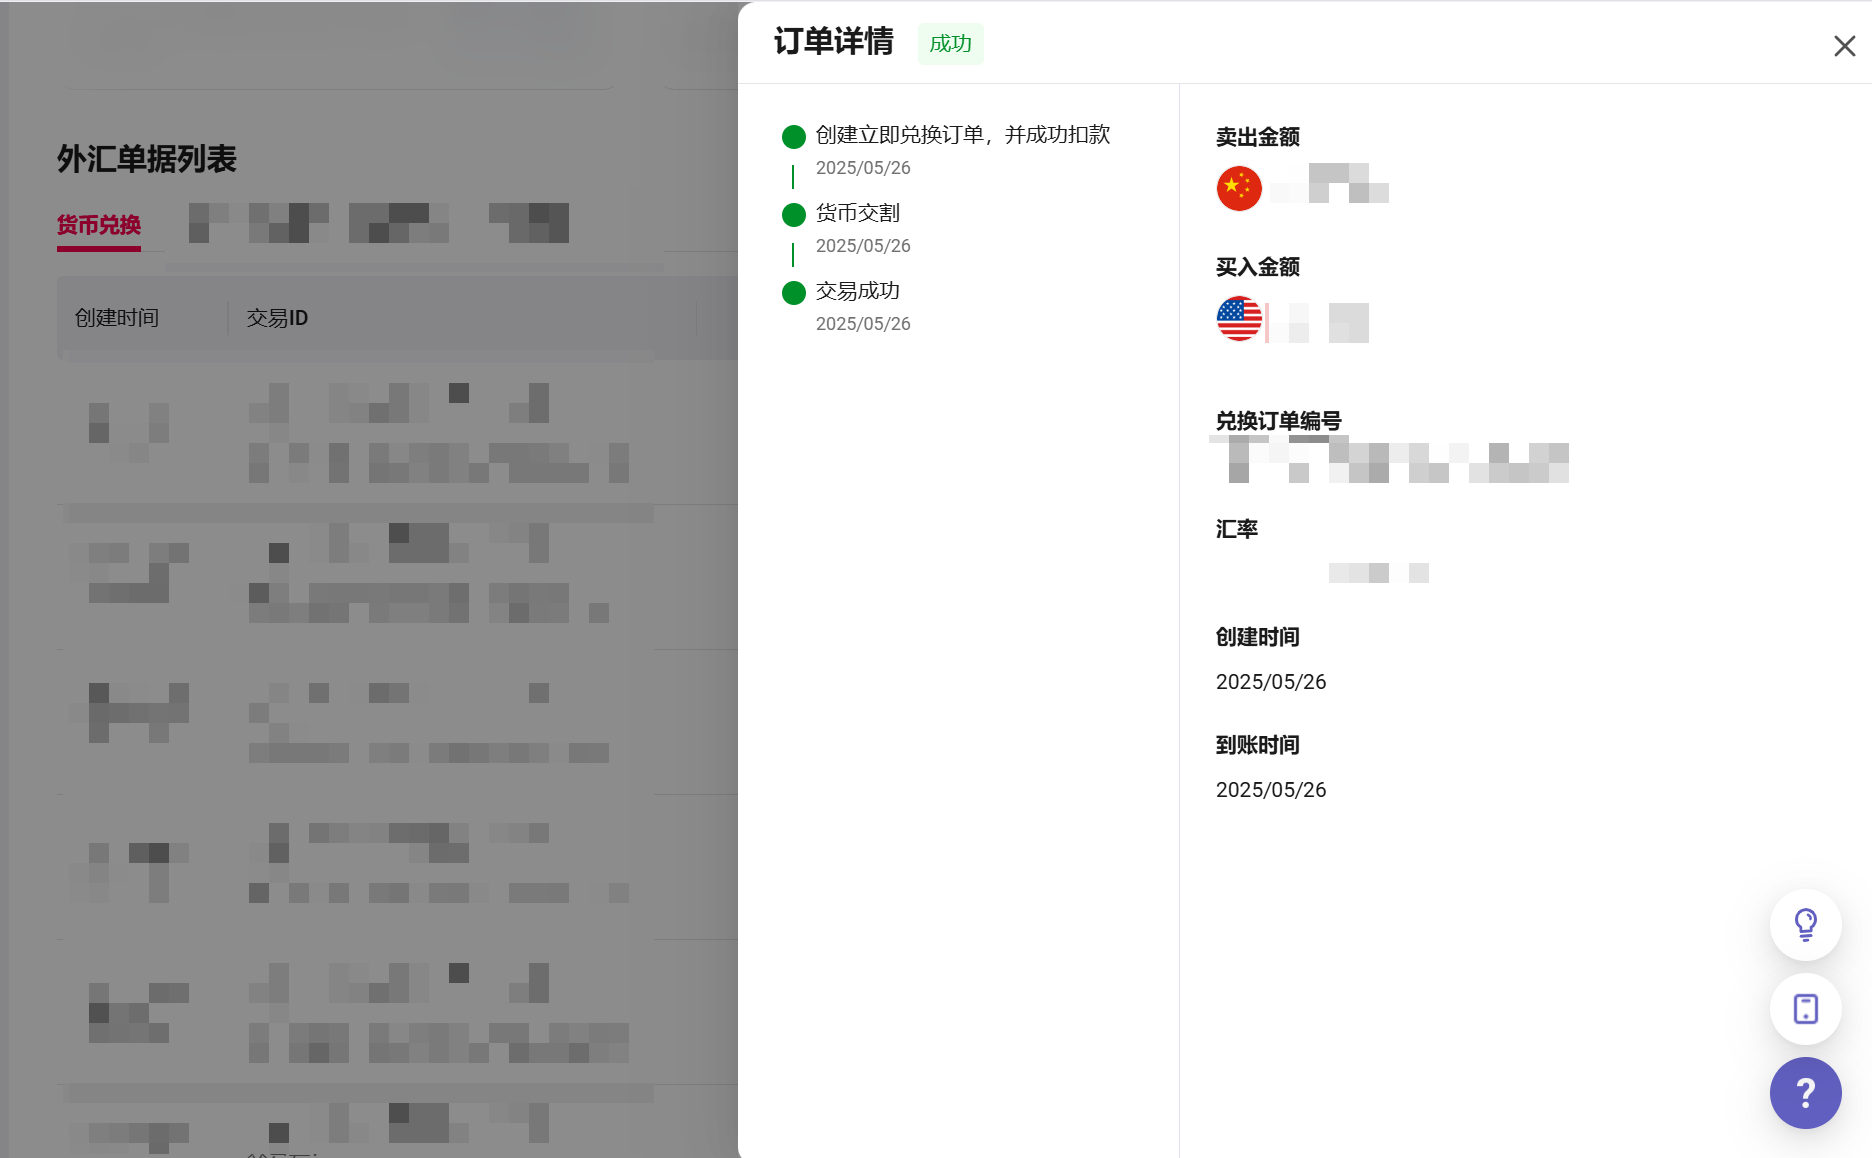Click the China flag under 卖出金额
The height and width of the screenshot is (1158, 1872).
pos(1239,188)
